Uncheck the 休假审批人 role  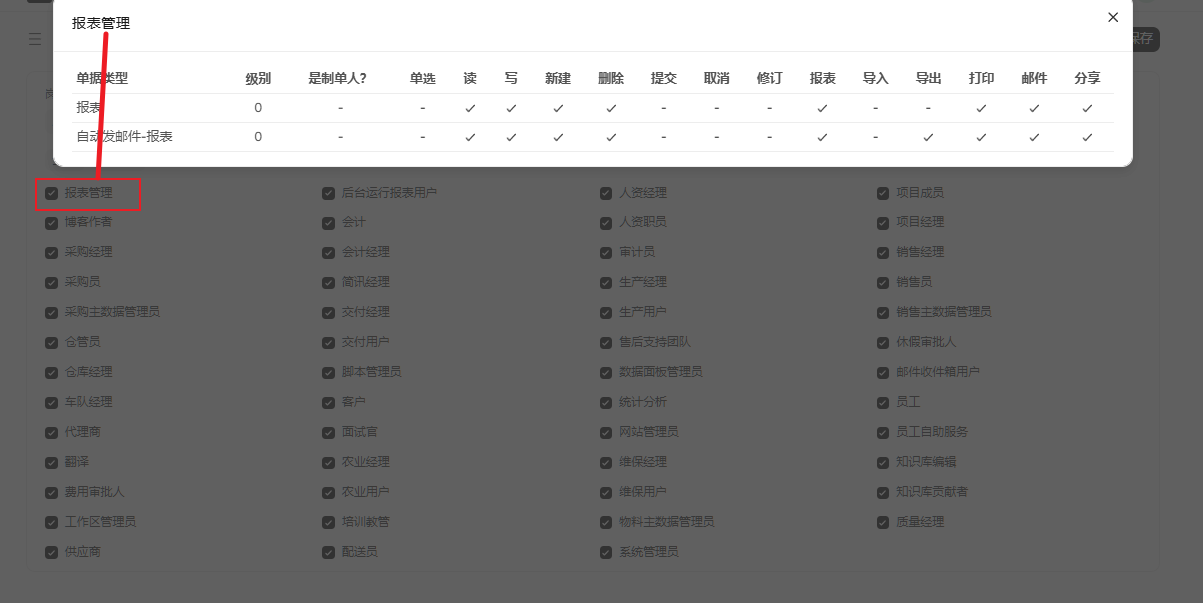[x=883, y=342]
